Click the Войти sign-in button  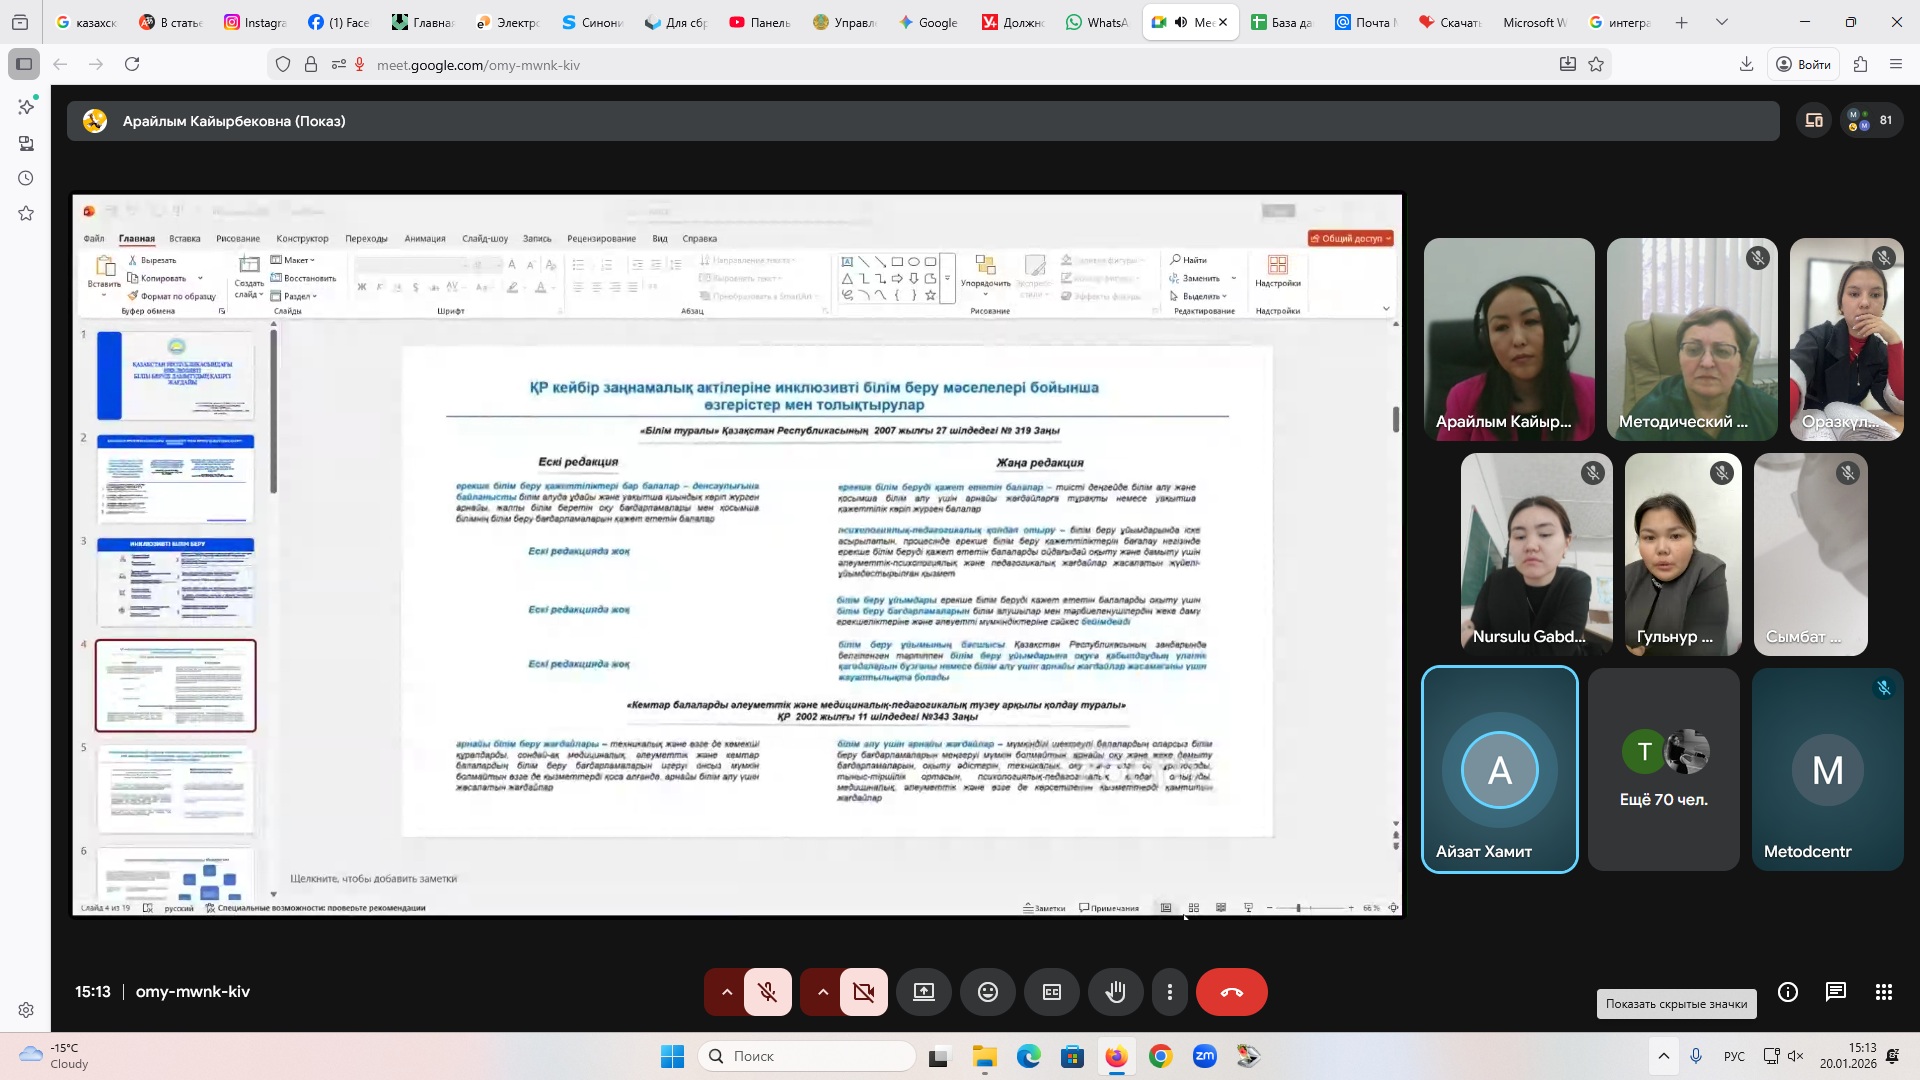point(1803,64)
